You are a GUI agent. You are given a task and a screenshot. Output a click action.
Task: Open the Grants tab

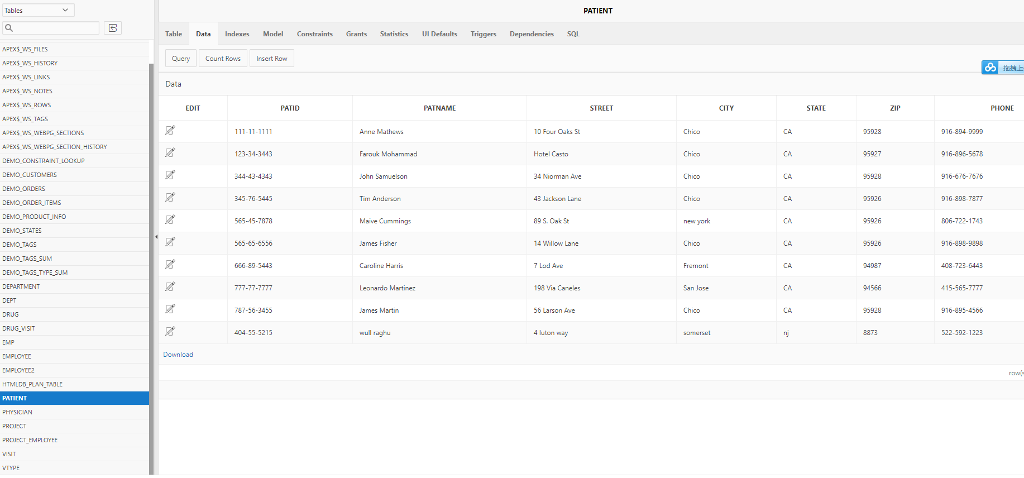pyautogui.click(x=357, y=34)
